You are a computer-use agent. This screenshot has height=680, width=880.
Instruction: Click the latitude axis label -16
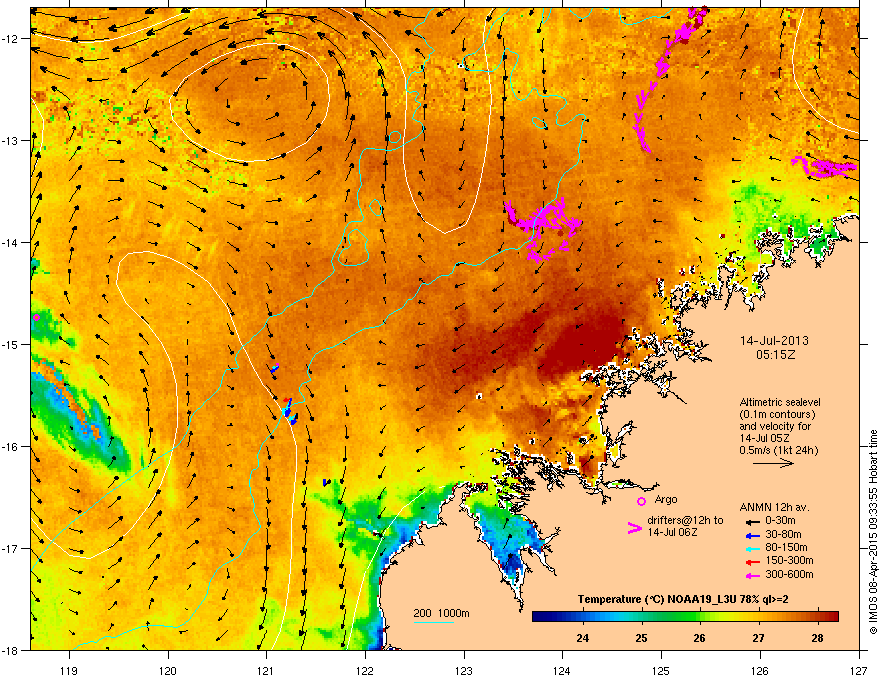click(x=10, y=447)
